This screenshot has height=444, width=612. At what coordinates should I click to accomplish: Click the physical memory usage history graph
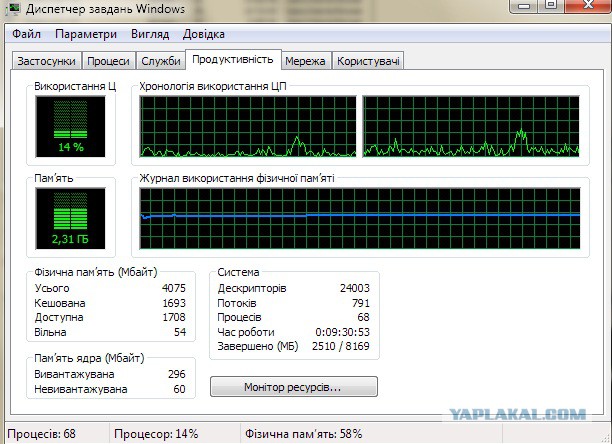(360, 218)
